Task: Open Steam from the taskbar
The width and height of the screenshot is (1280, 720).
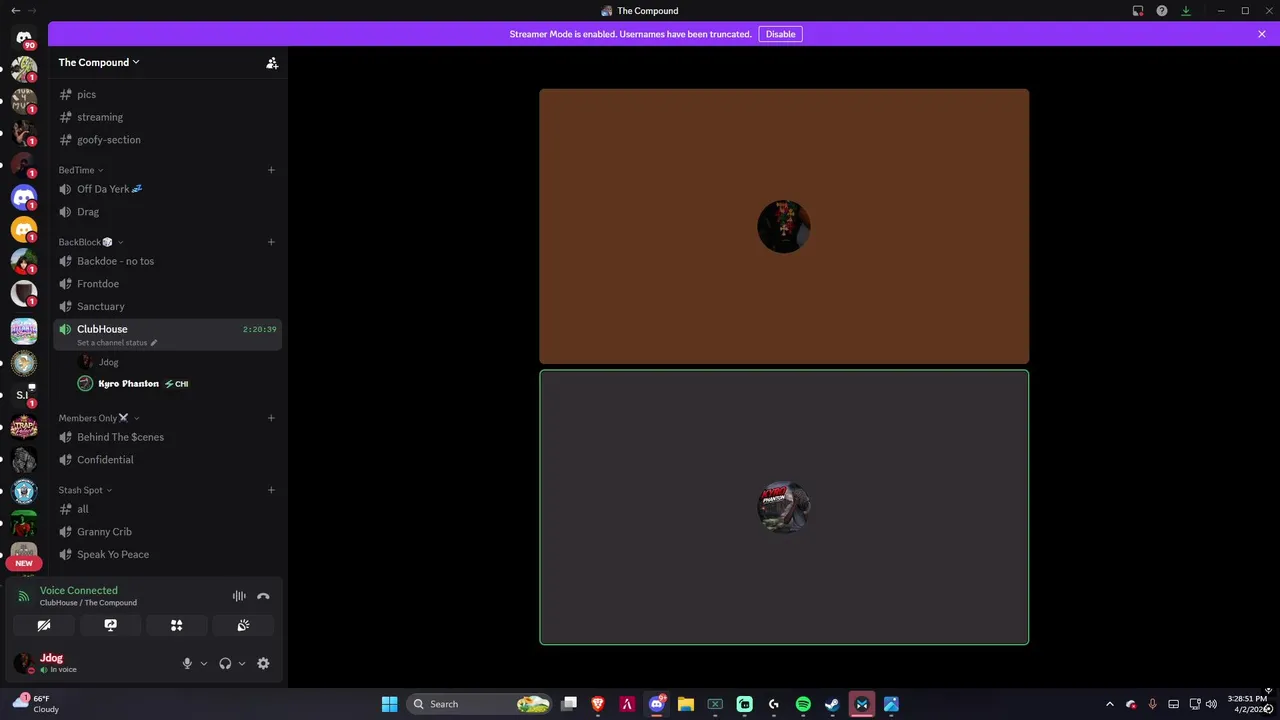Action: (832, 704)
